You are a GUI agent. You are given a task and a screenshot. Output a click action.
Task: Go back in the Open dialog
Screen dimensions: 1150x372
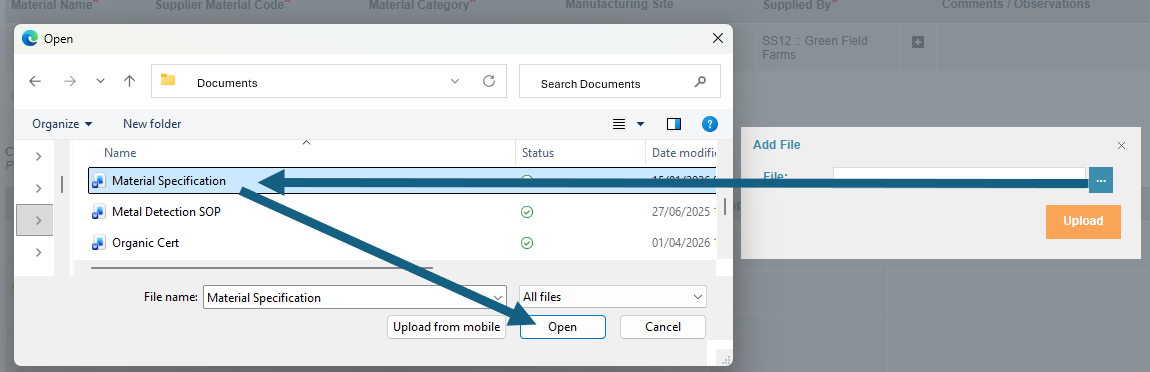[34, 81]
